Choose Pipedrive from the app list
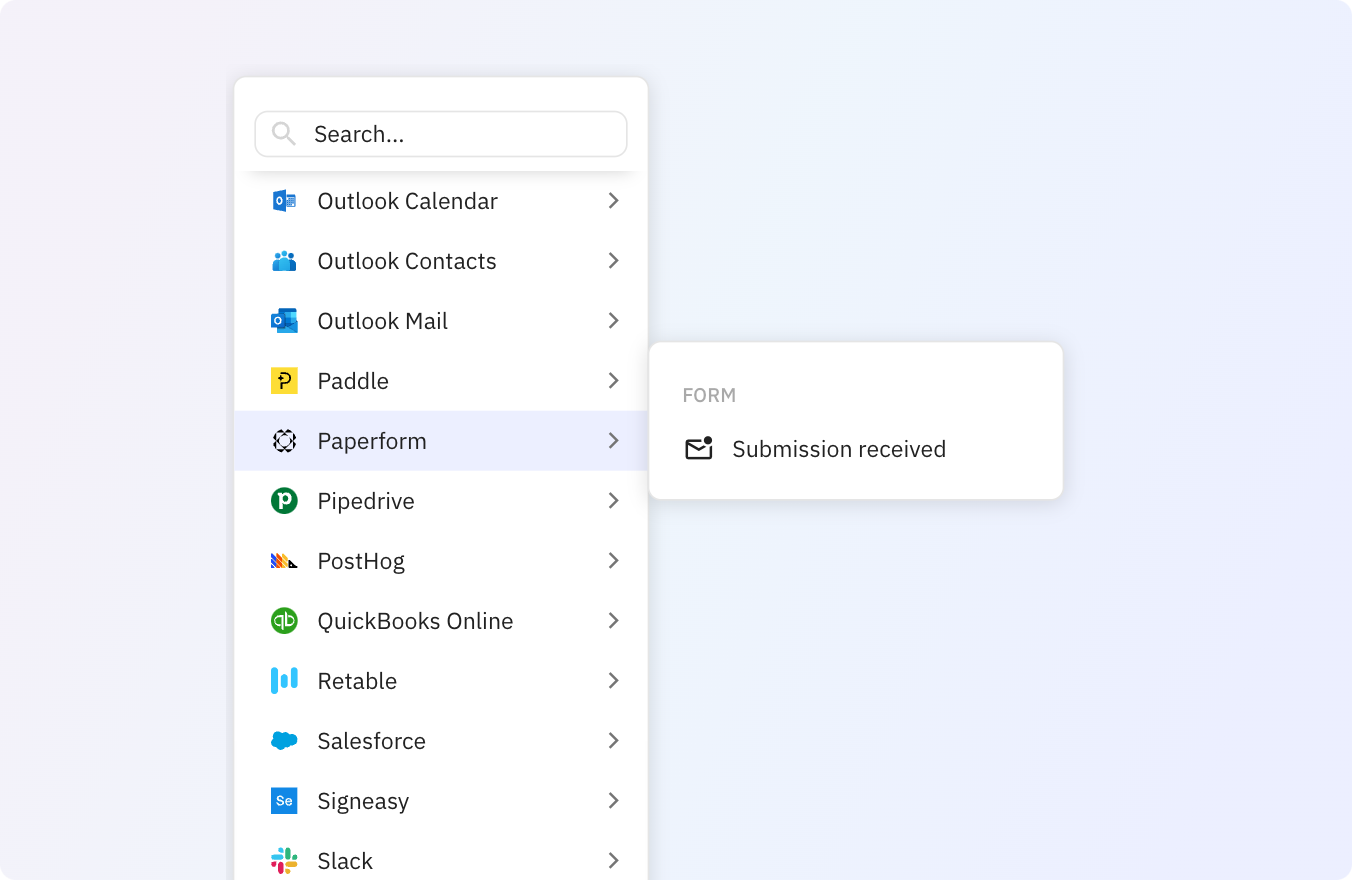The width and height of the screenshot is (1352, 880). point(441,501)
